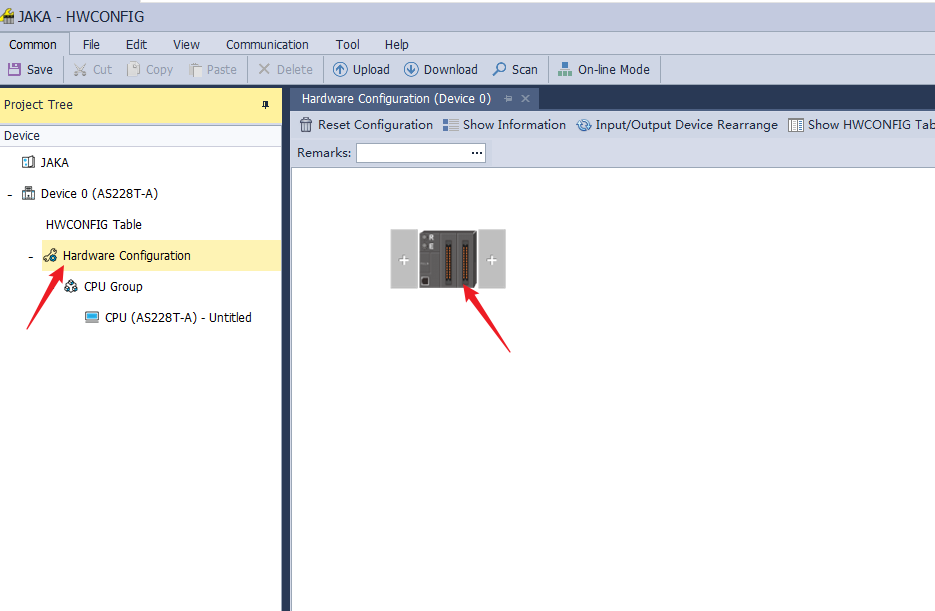This screenshot has height=611, width=935.
Task: Switch to On-line Mode
Action: coord(565,70)
